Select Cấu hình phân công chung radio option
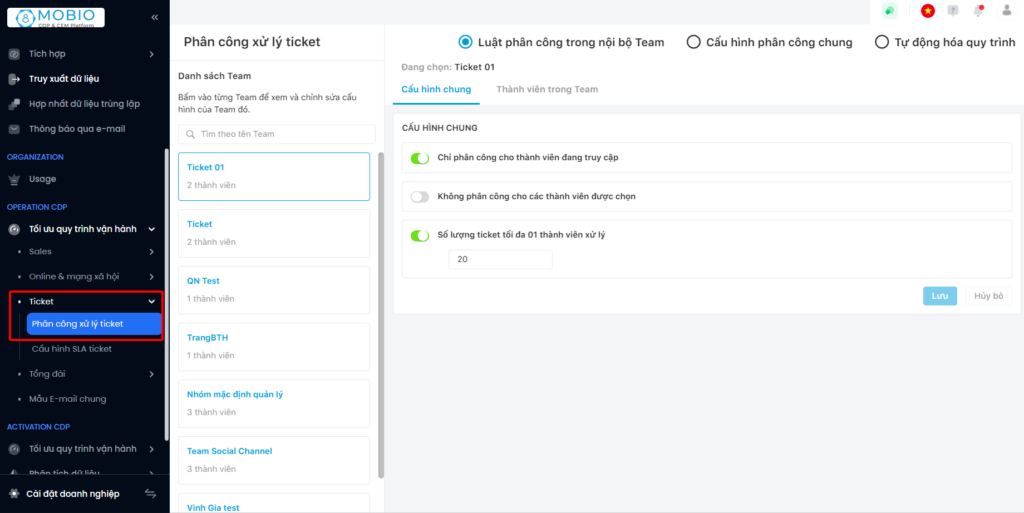 tap(694, 42)
